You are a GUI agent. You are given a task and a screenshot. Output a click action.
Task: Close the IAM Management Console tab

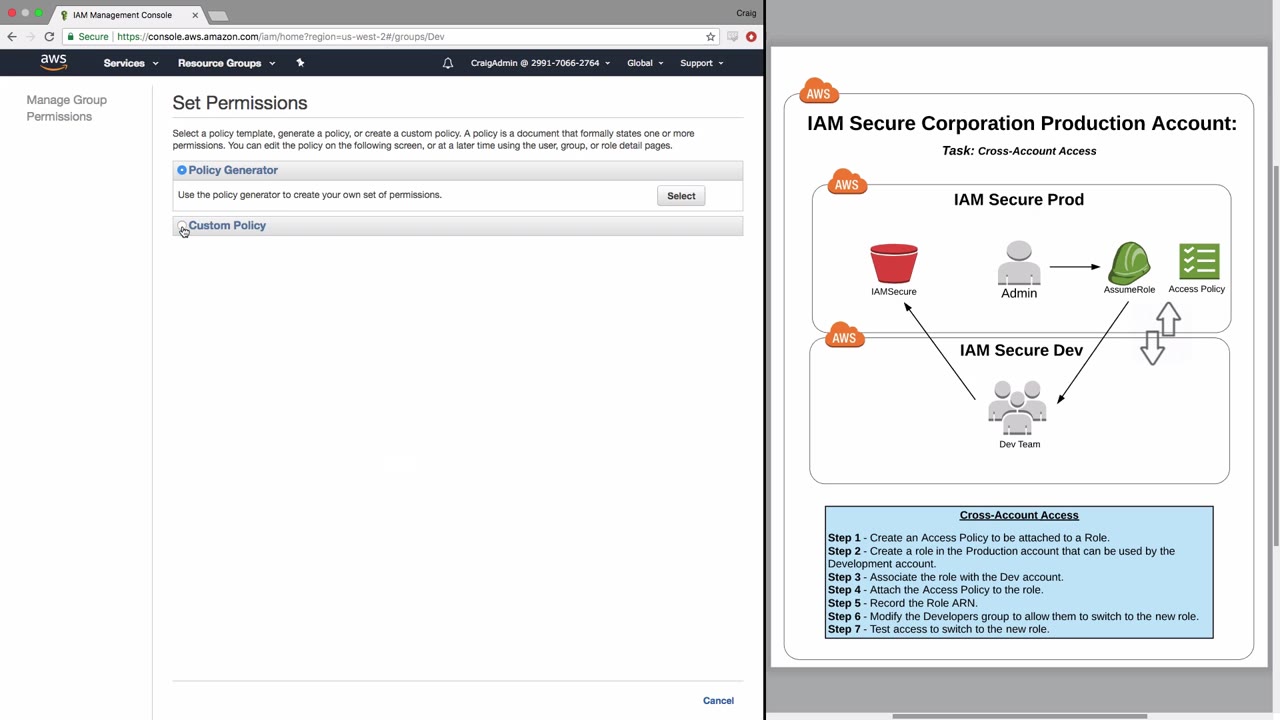pyautogui.click(x=195, y=15)
